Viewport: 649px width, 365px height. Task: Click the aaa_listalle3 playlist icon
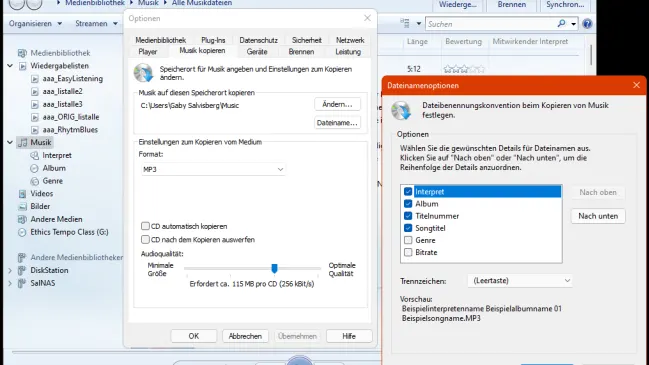(x=35, y=104)
